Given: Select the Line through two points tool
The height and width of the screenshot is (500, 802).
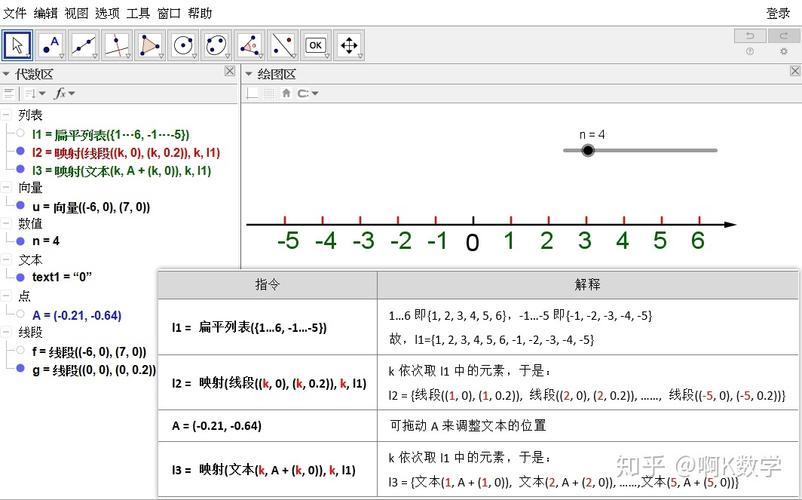Looking at the screenshot, I should tap(84, 46).
